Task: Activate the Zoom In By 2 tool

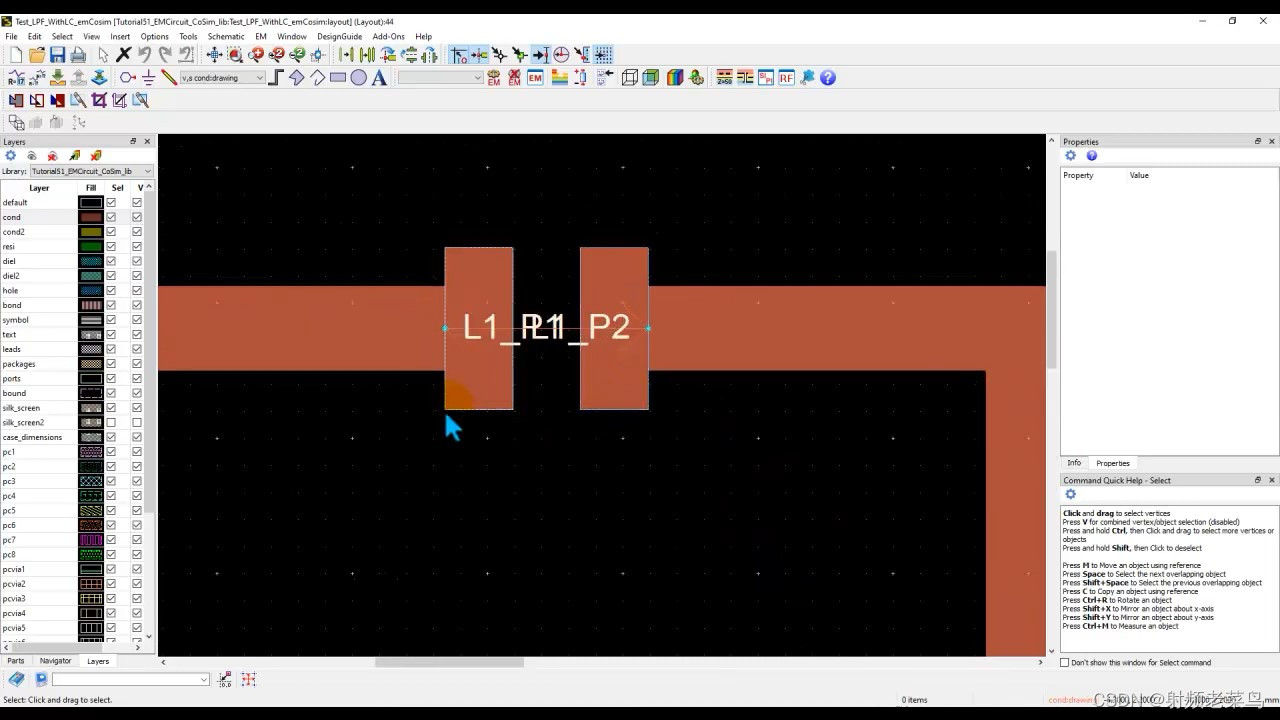Action: tap(275, 56)
